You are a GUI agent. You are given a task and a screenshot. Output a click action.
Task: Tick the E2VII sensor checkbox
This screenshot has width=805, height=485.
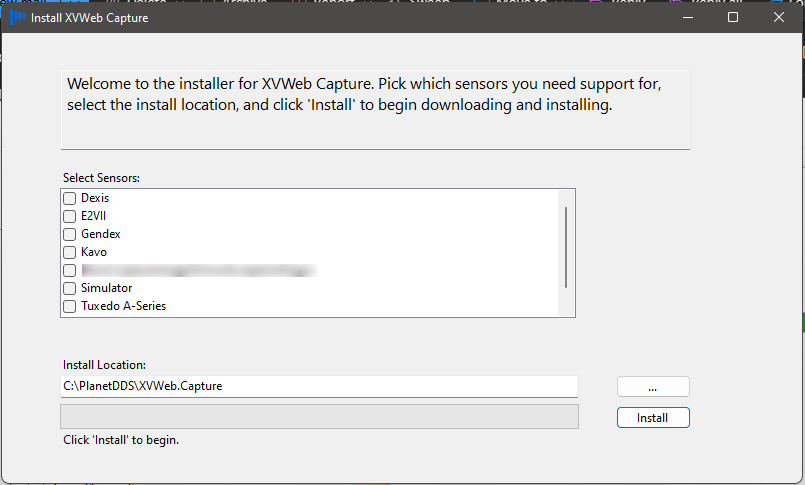tap(70, 217)
